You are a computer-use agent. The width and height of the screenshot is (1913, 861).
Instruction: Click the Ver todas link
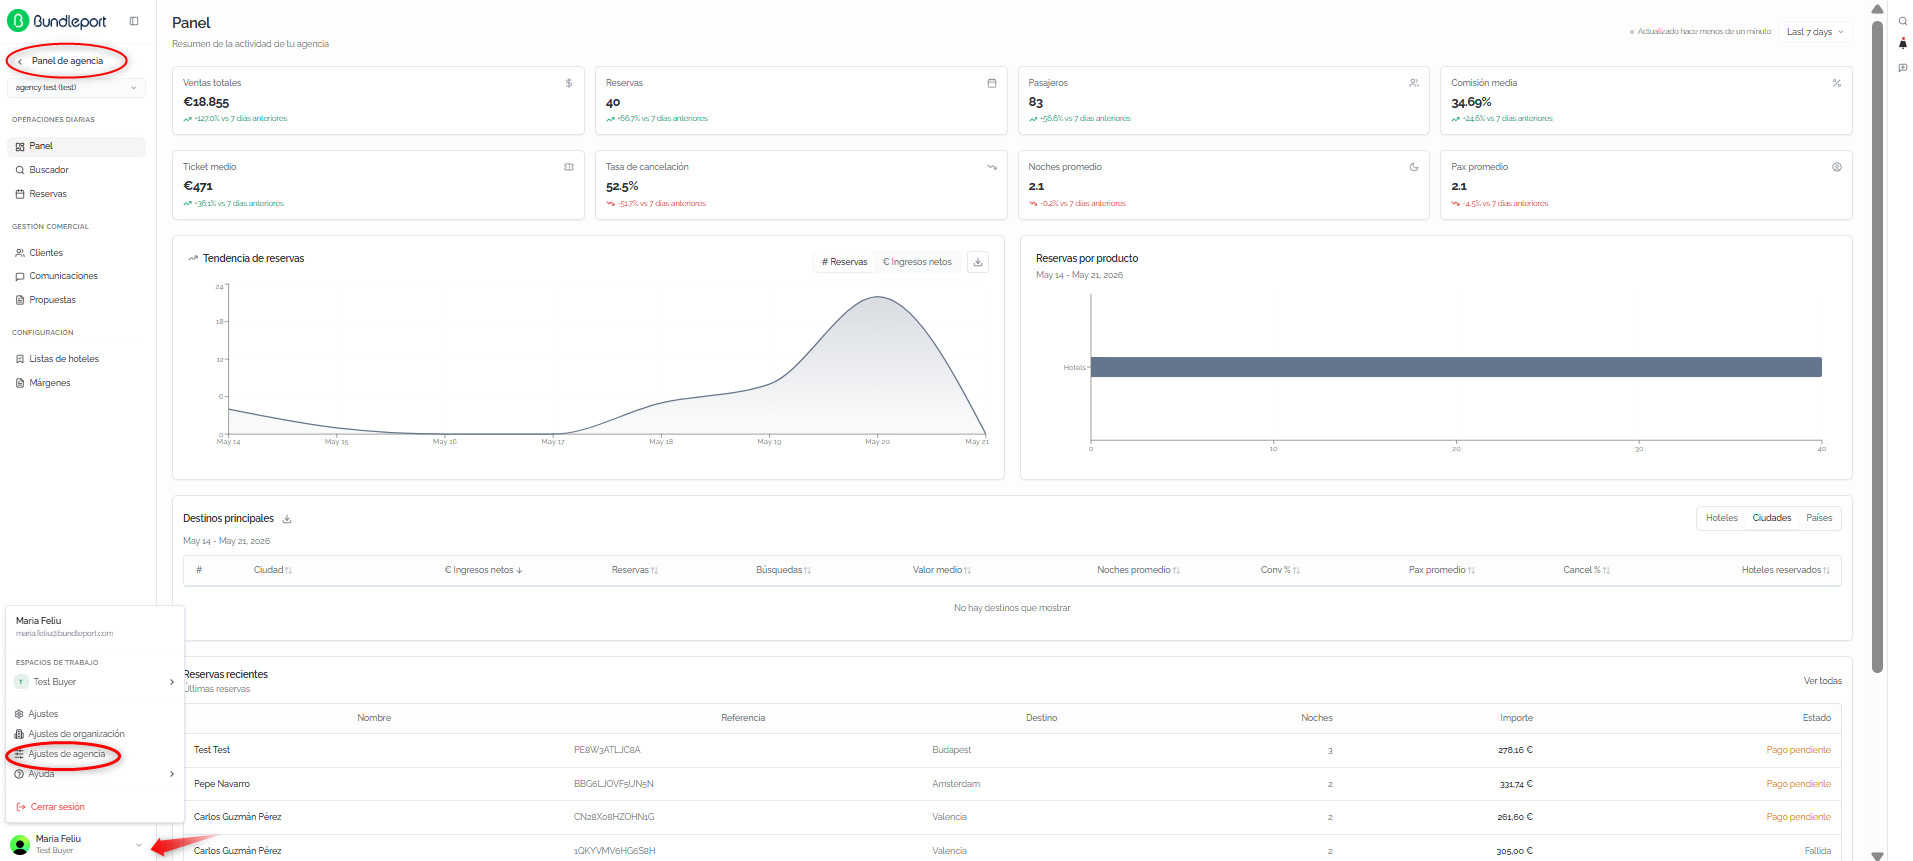[x=1822, y=681]
